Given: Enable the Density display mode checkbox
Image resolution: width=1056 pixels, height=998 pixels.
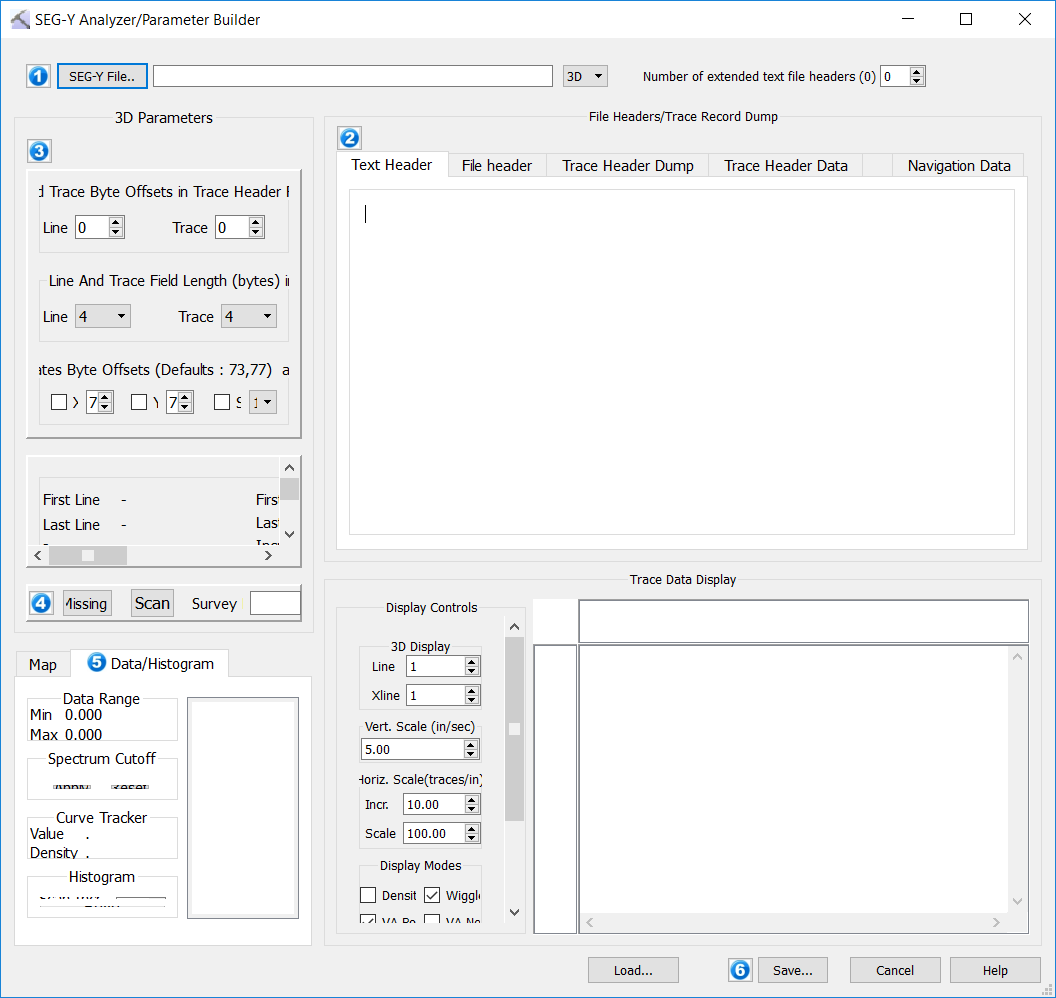Looking at the screenshot, I should click(368, 895).
